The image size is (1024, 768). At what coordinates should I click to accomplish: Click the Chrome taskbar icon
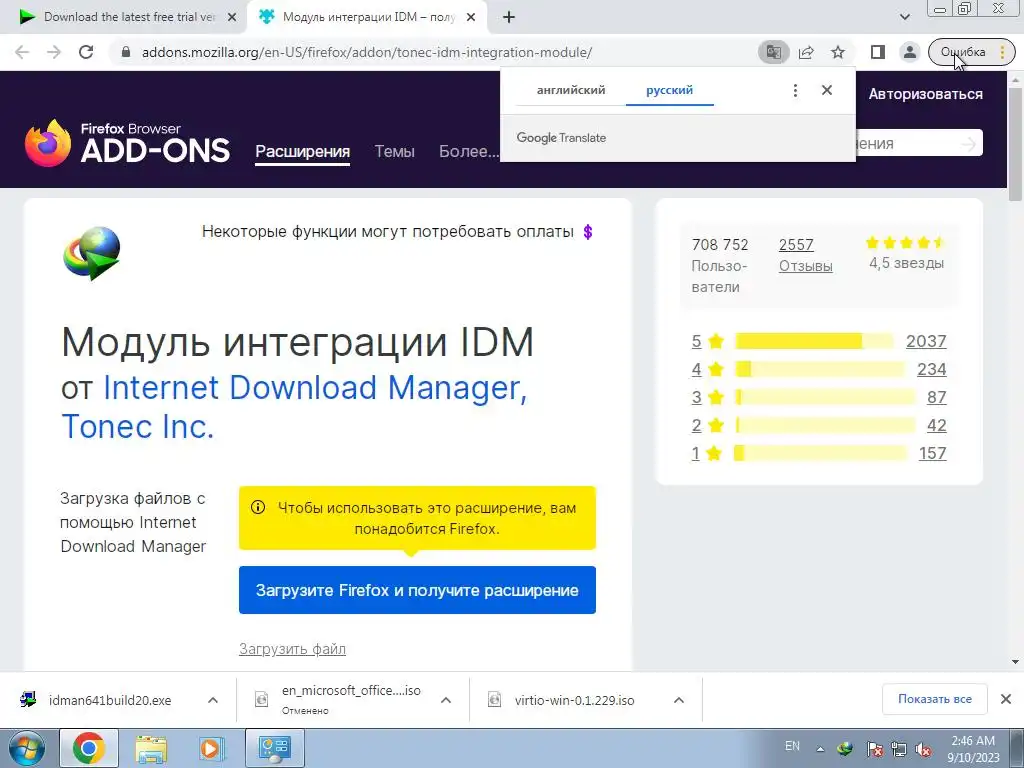pos(89,748)
